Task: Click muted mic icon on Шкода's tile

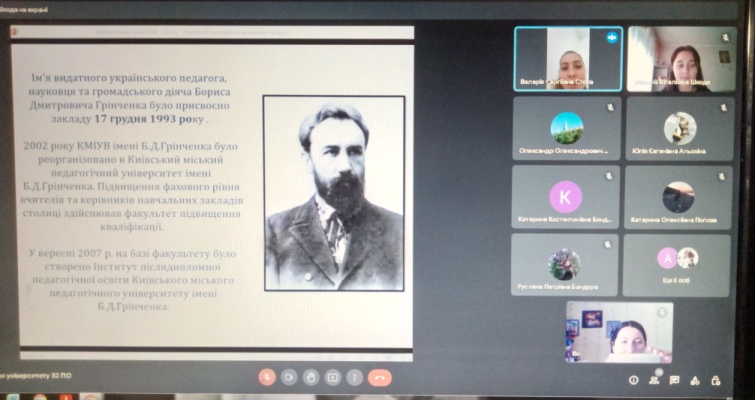Action: click(x=726, y=37)
